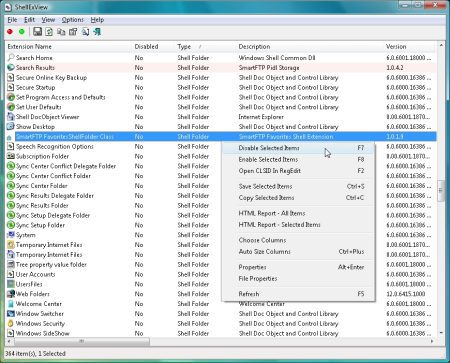Click the Tree property value folder icon
The height and width of the screenshot is (363, 450).
click(x=11, y=265)
